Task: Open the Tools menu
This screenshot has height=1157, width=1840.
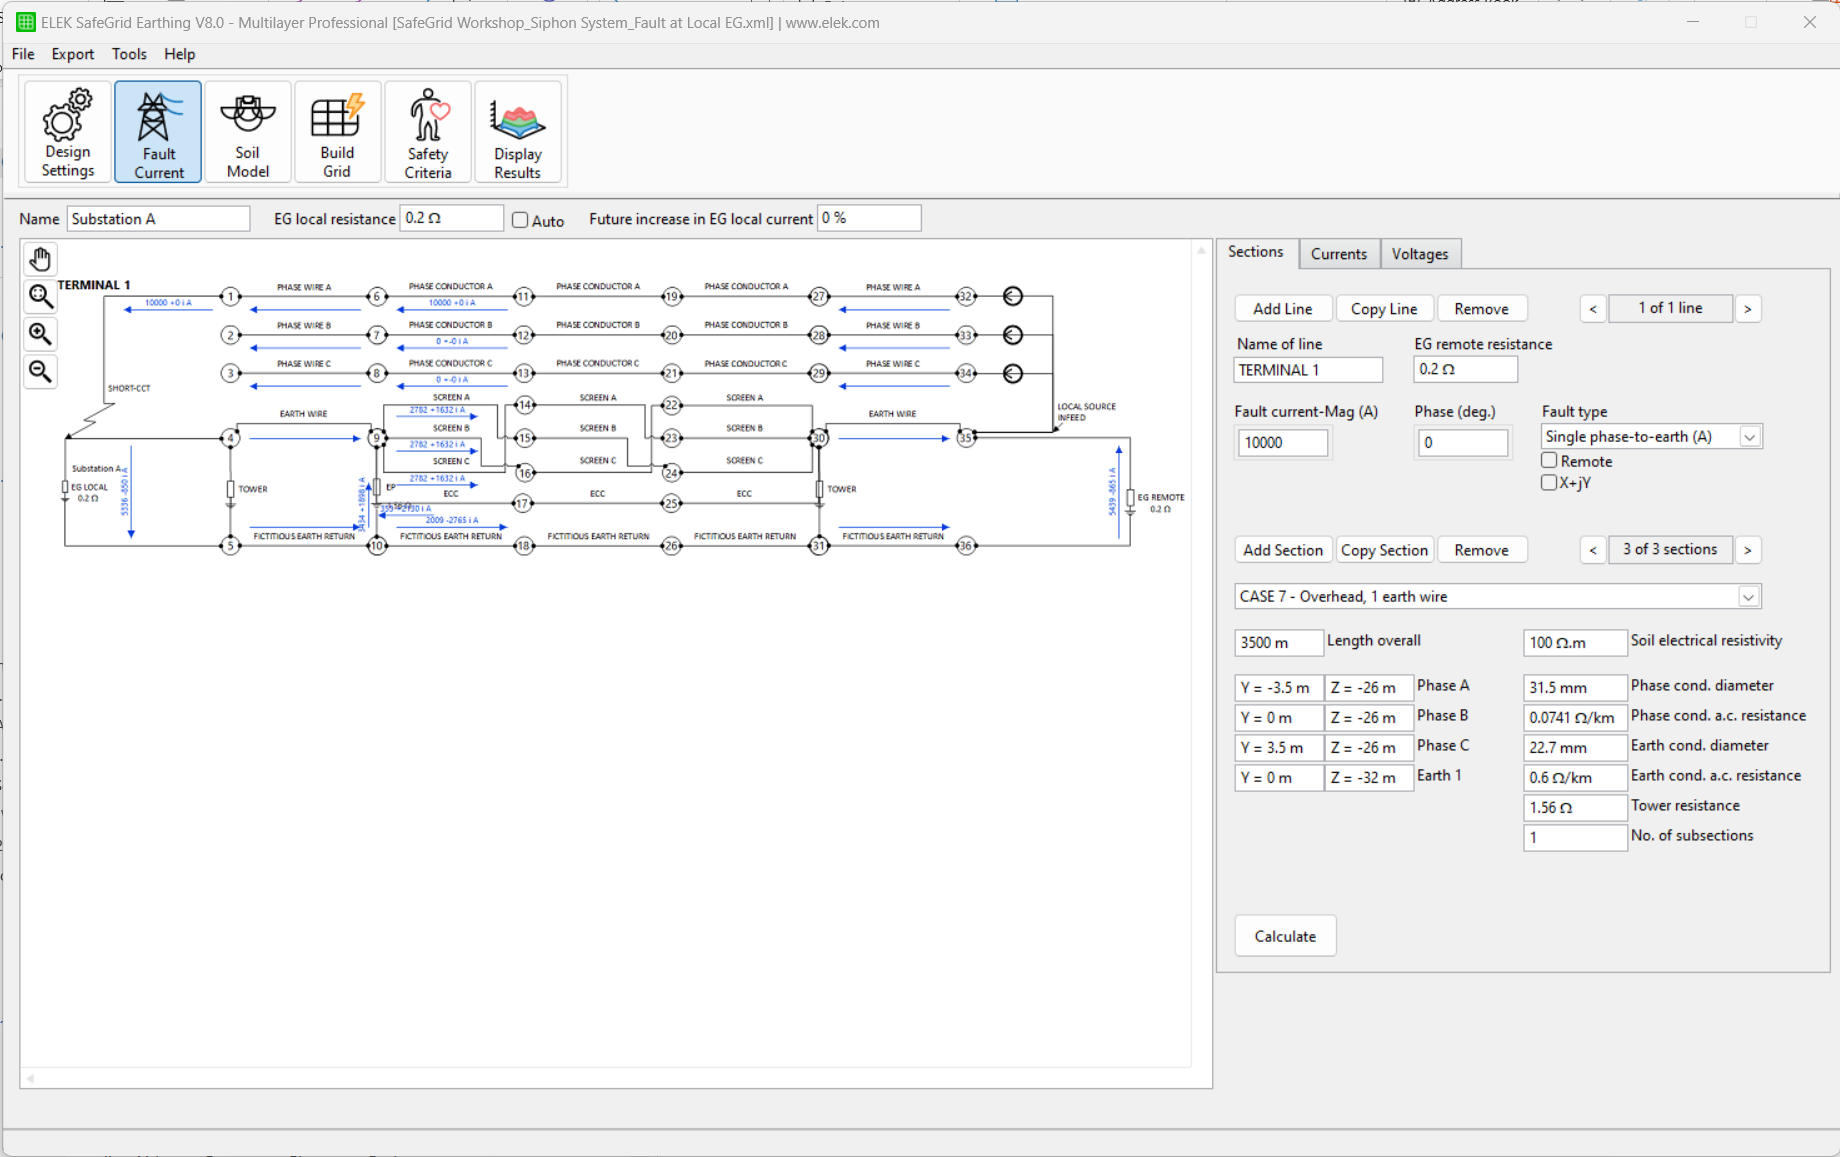Action: point(129,54)
